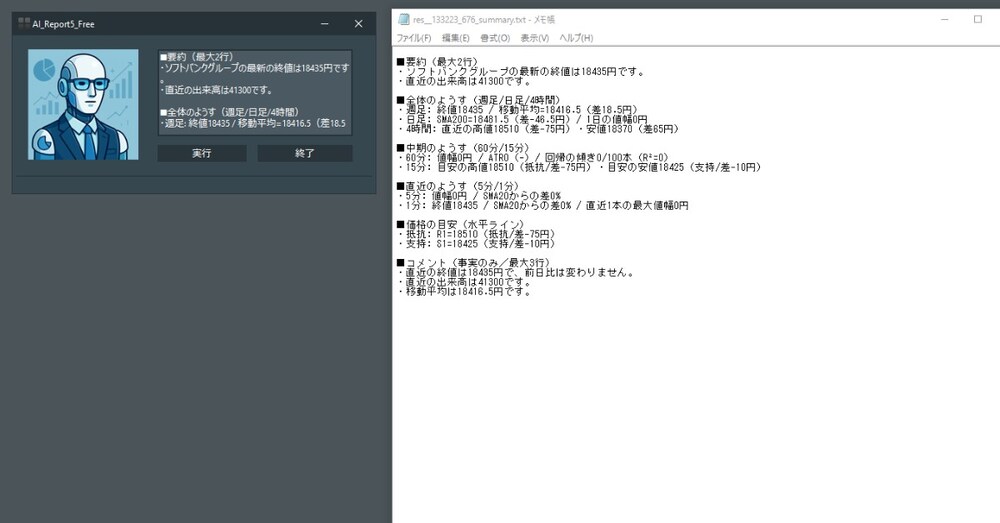Click the Notepad document icon in title bar
The image size is (1000, 523).
point(403,19)
